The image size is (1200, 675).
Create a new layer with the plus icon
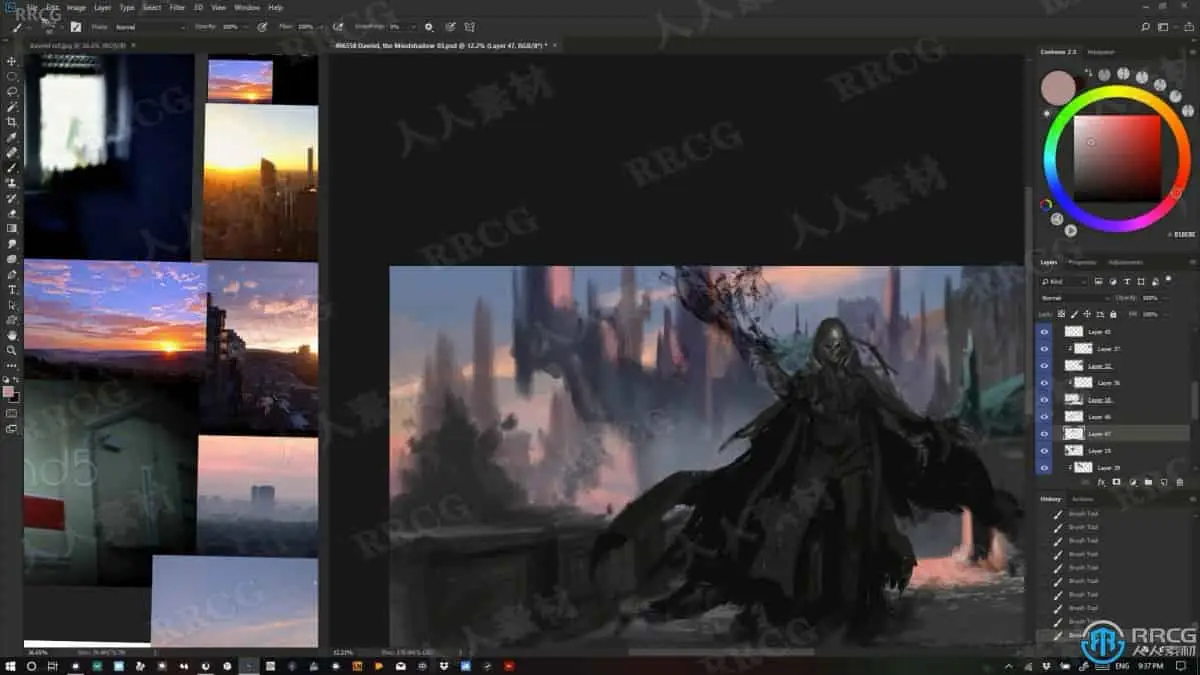click(x=1163, y=482)
